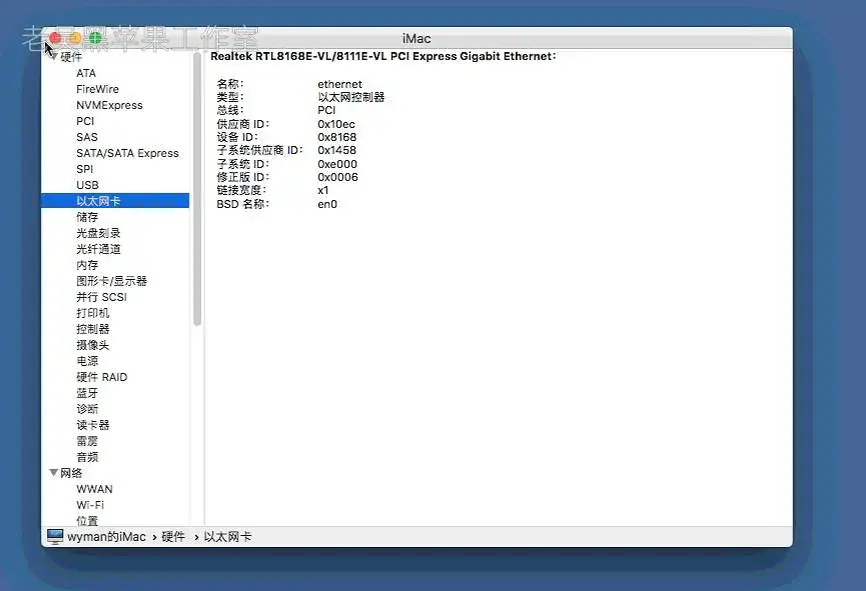Click the link width value x1
Viewport: 866px width, 591px height.
323,191
